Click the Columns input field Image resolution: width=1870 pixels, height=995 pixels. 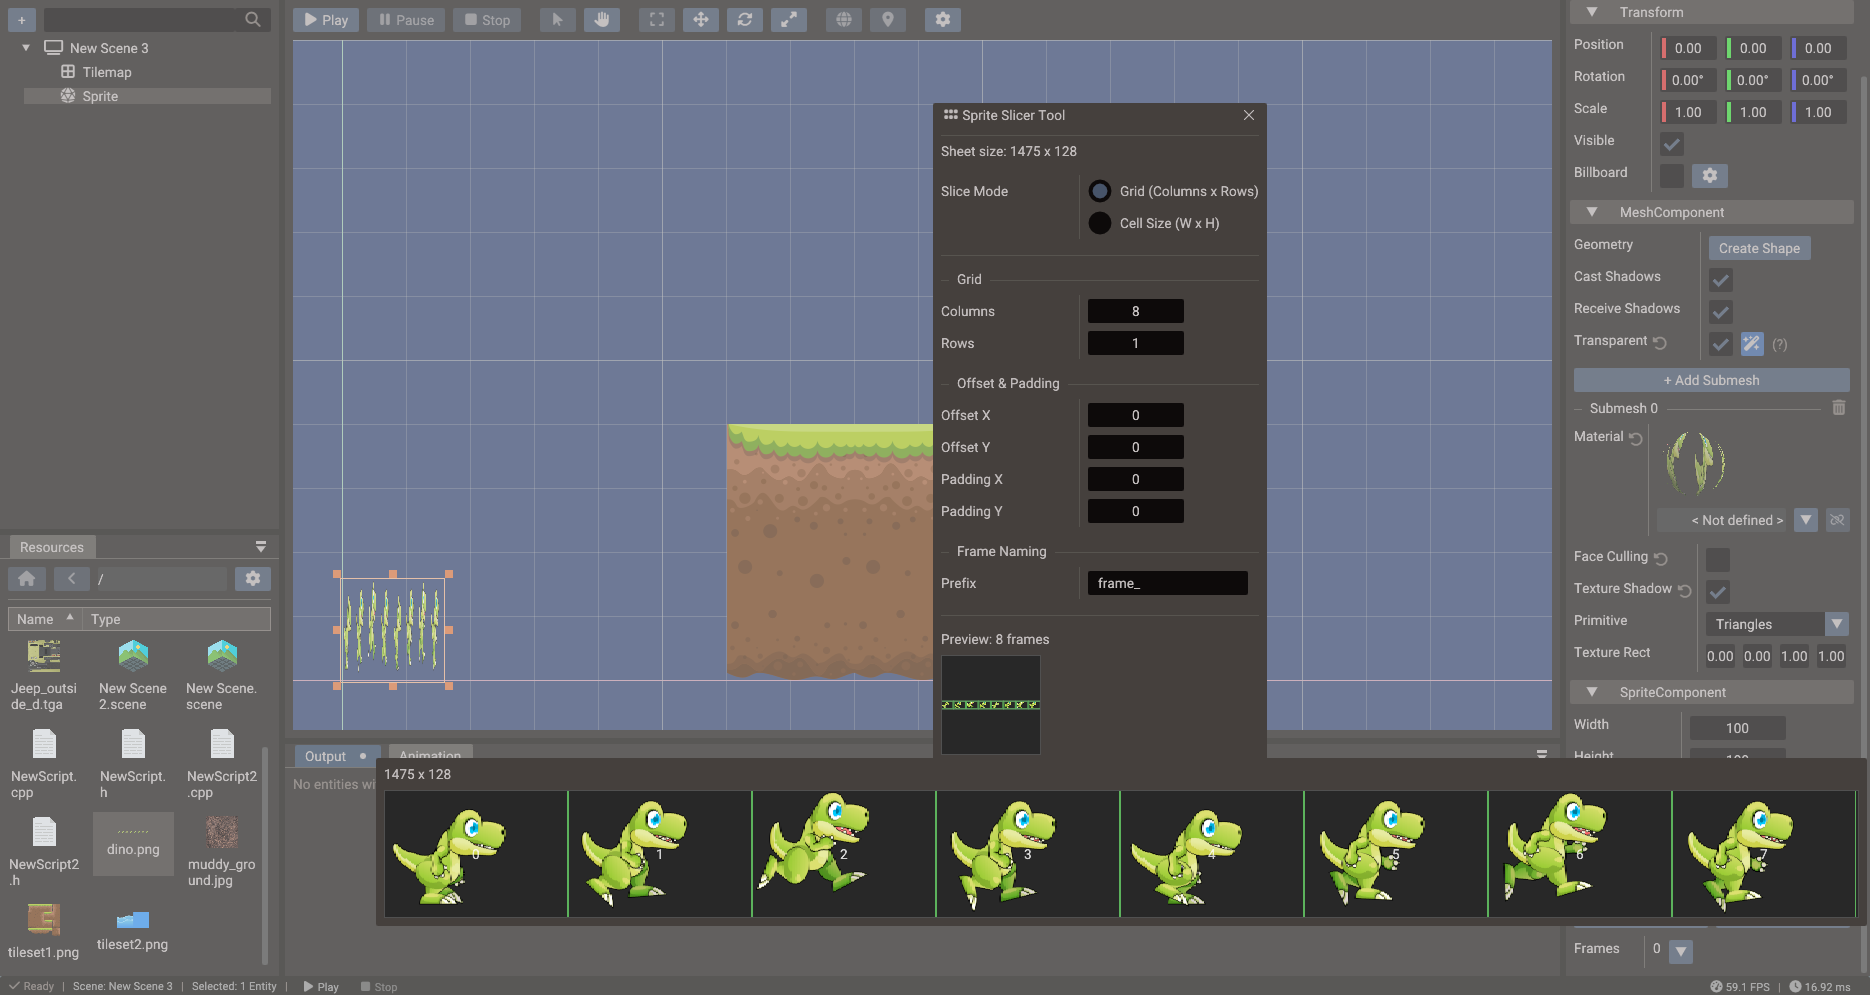[x=1136, y=311]
